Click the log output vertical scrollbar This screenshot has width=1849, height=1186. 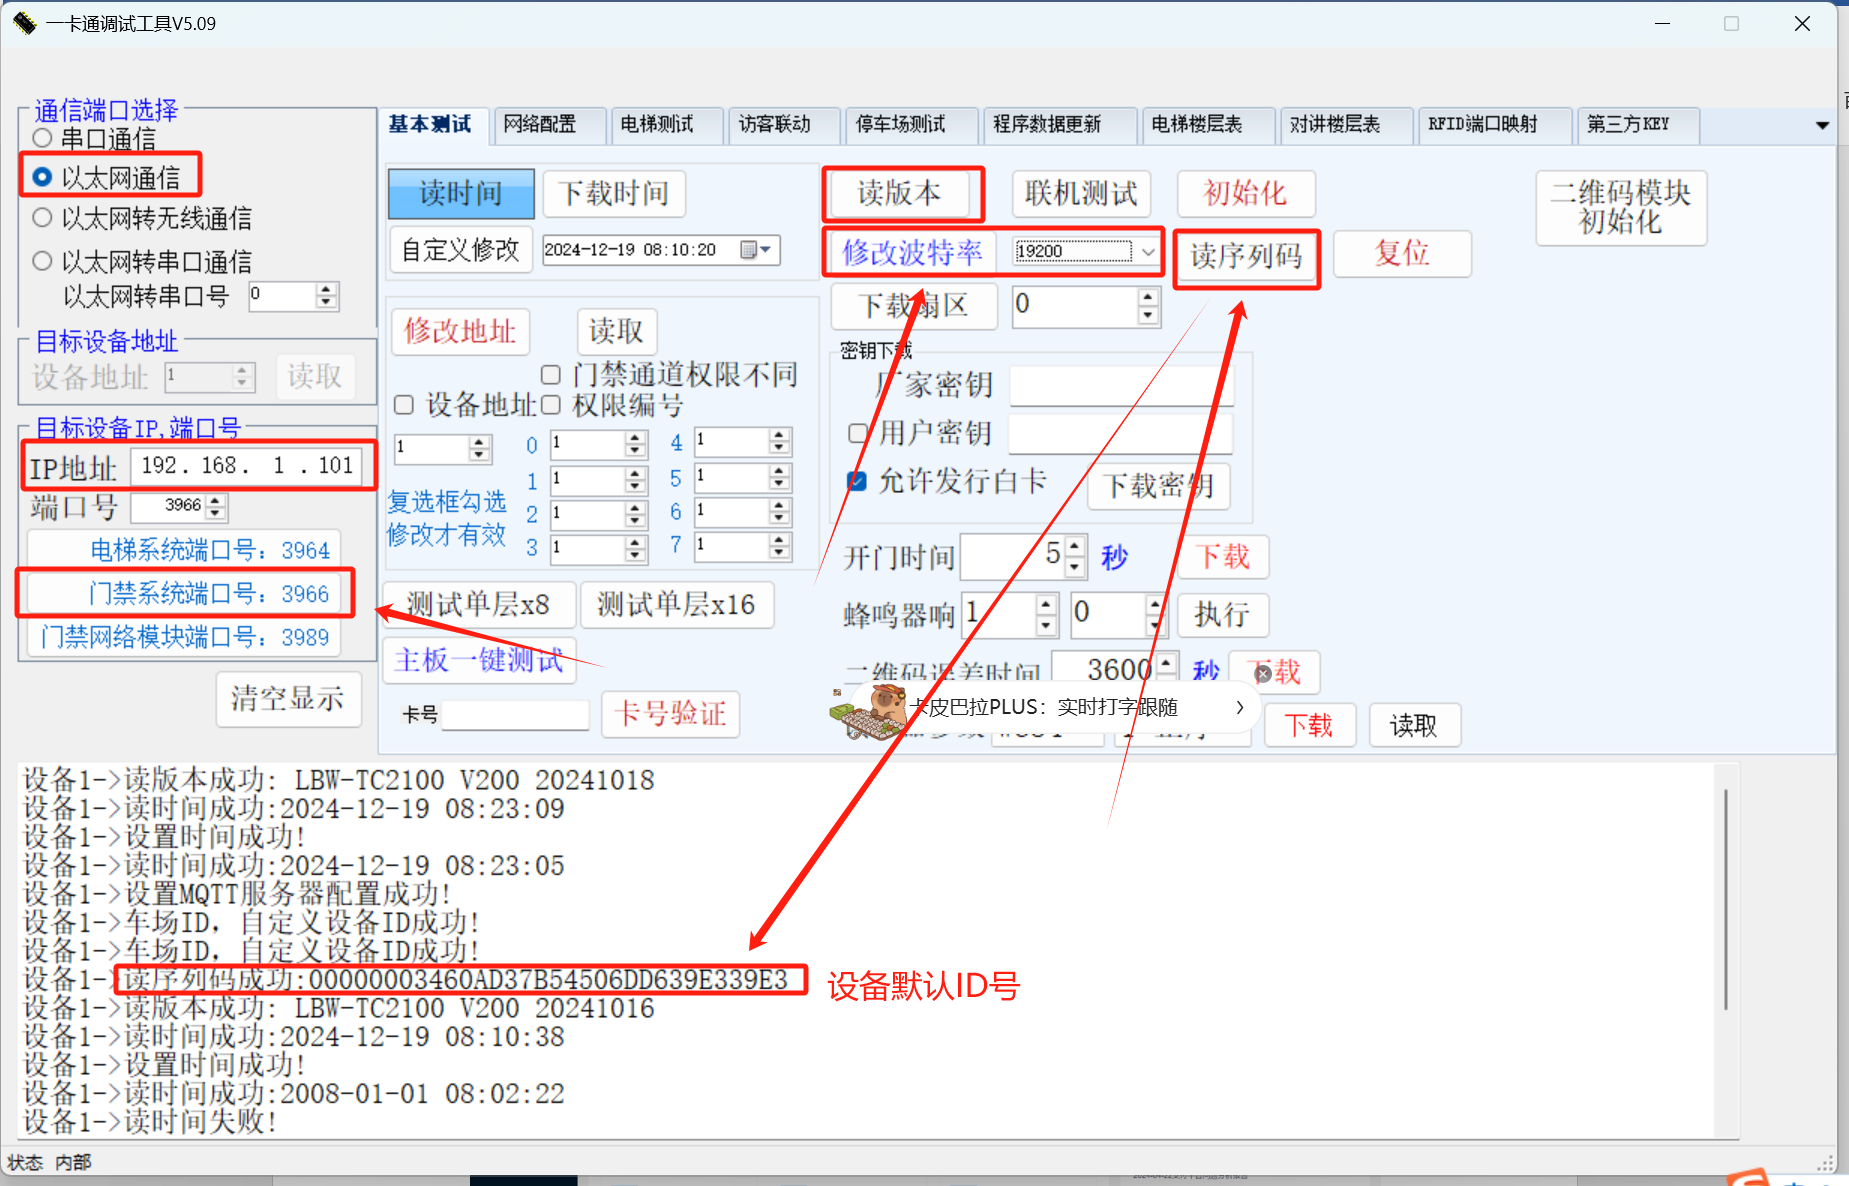1725,900
